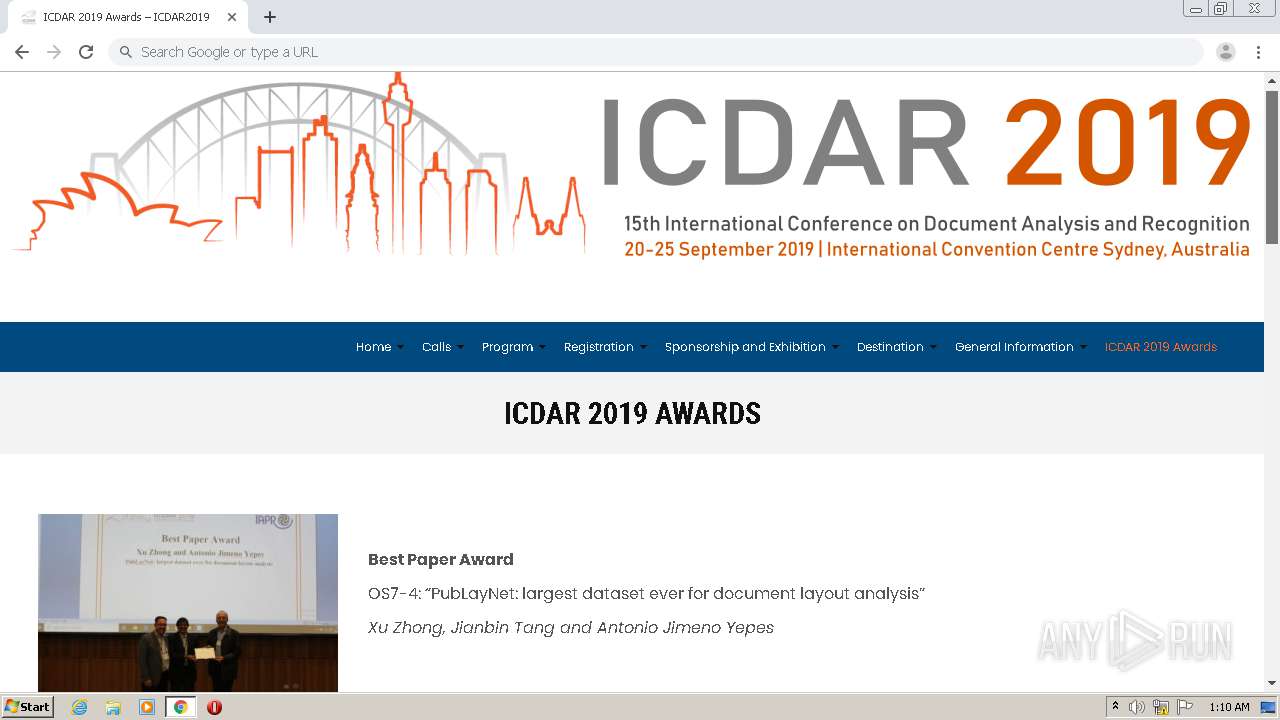Click the red Opera taskbar icon
The height and width of the screenshot is (720, 1280).
214,707
